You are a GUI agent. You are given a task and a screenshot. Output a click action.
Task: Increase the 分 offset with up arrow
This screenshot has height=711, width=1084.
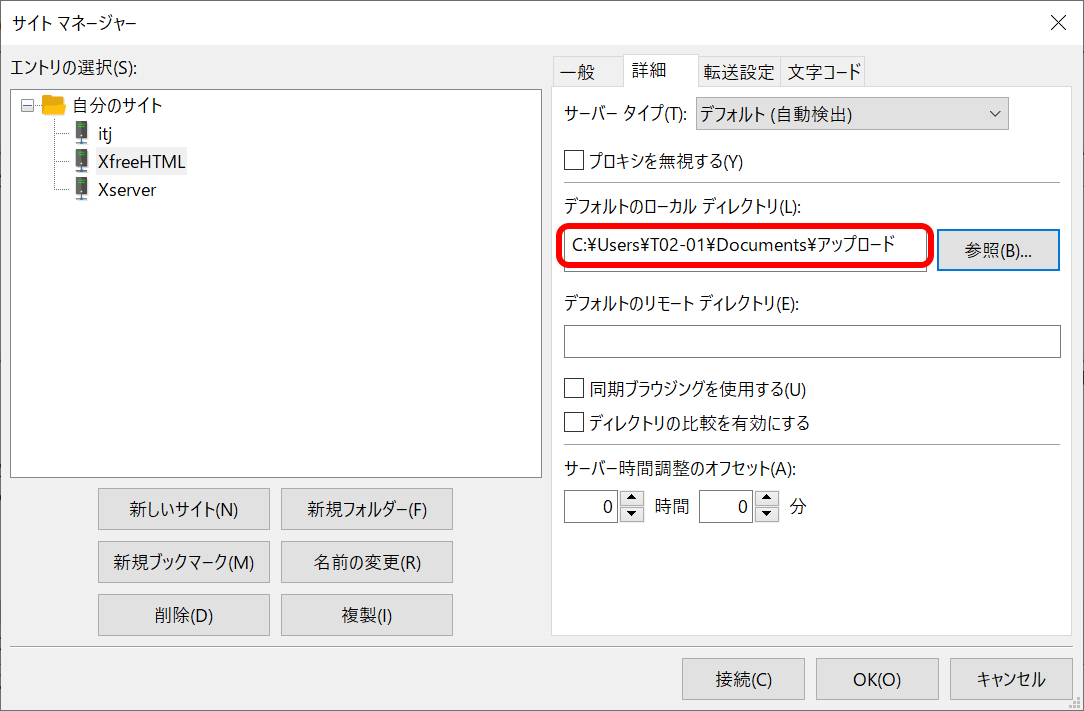coord(766,499)
